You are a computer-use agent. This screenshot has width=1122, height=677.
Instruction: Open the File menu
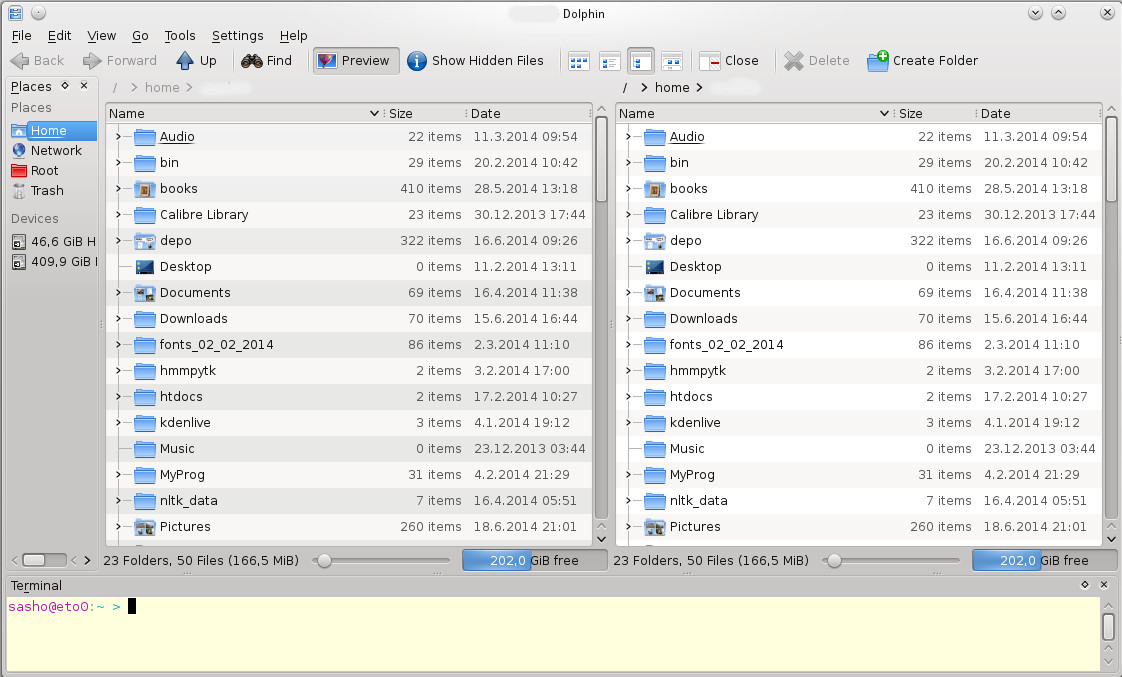click(21, 36)
